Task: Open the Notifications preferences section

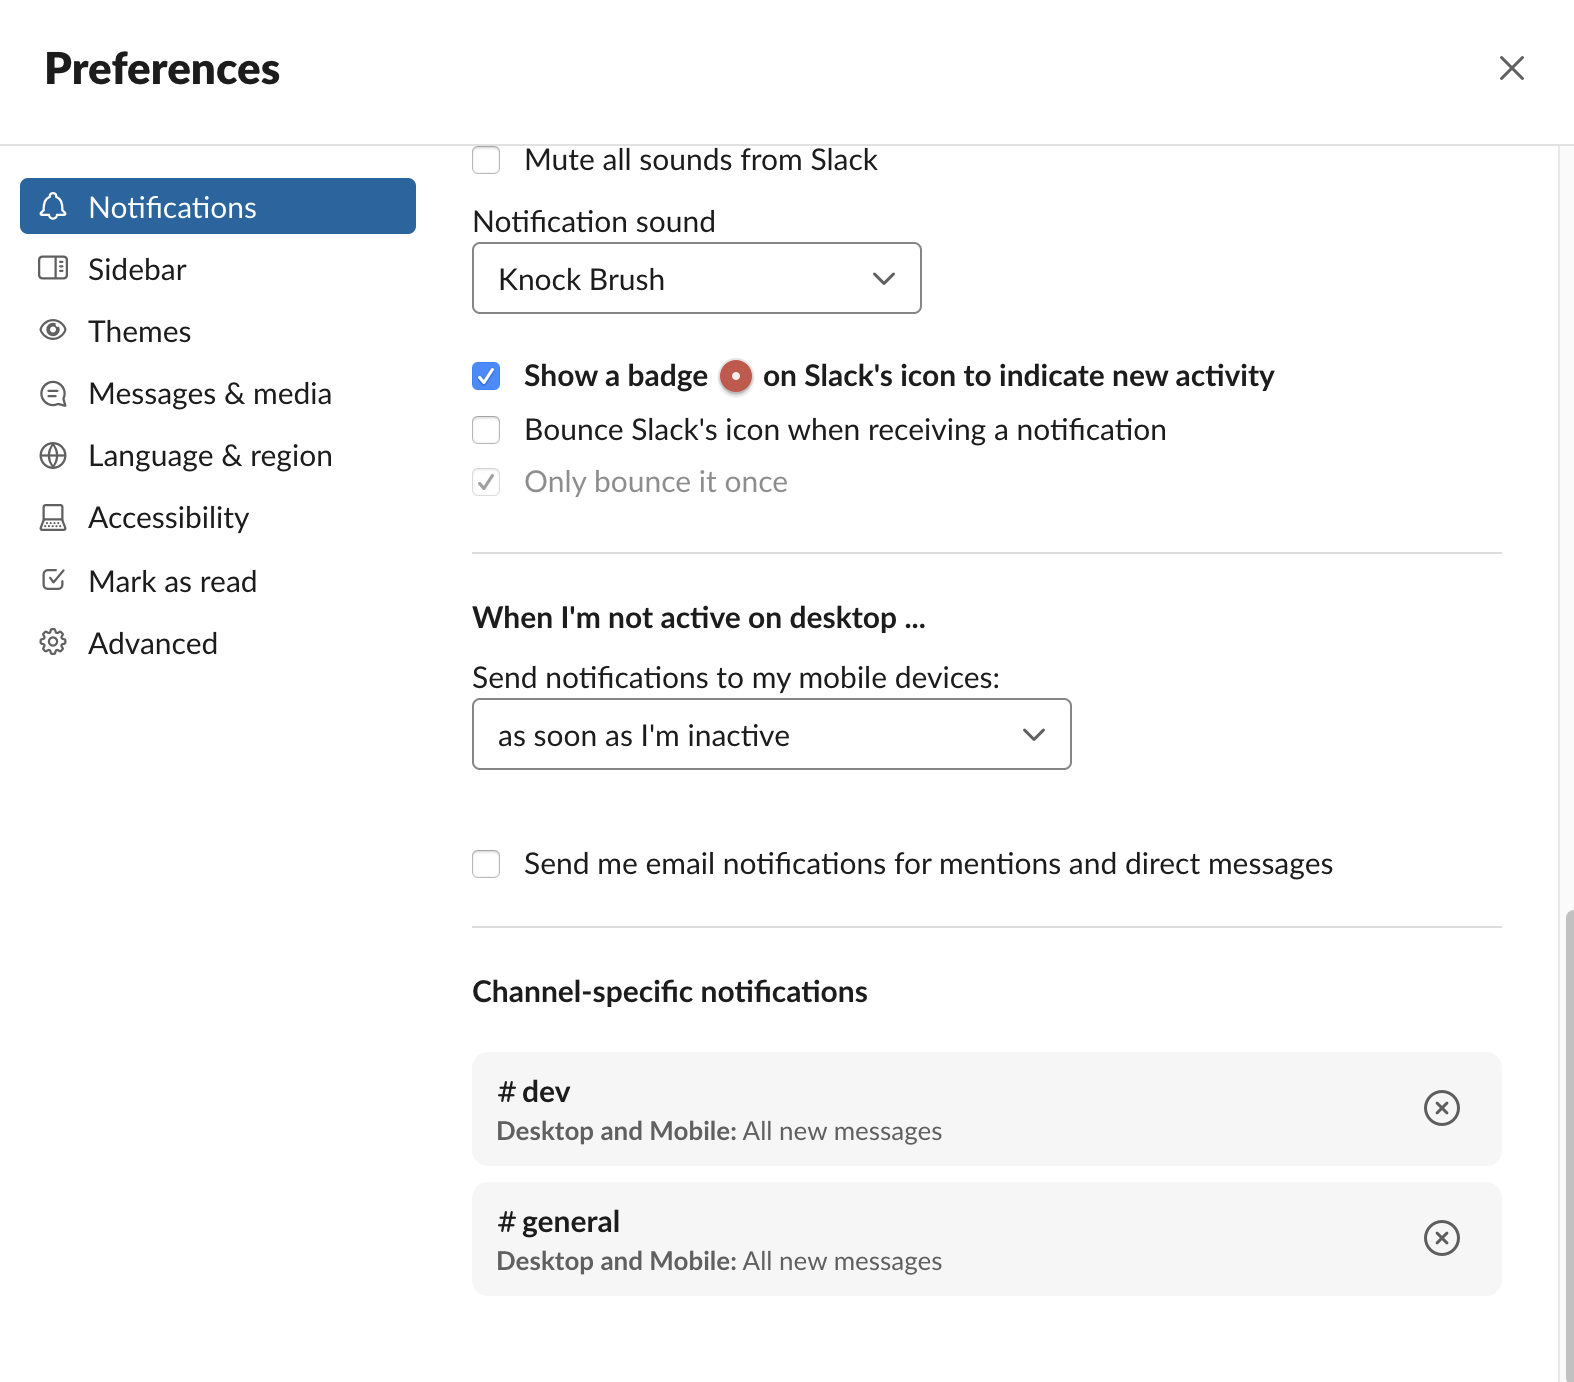Action: 218,206
